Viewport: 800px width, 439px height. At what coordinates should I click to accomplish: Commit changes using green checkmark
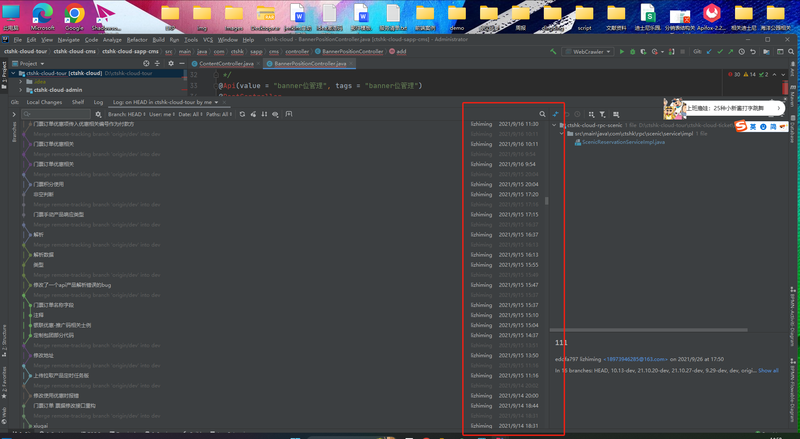click(720, 52)
